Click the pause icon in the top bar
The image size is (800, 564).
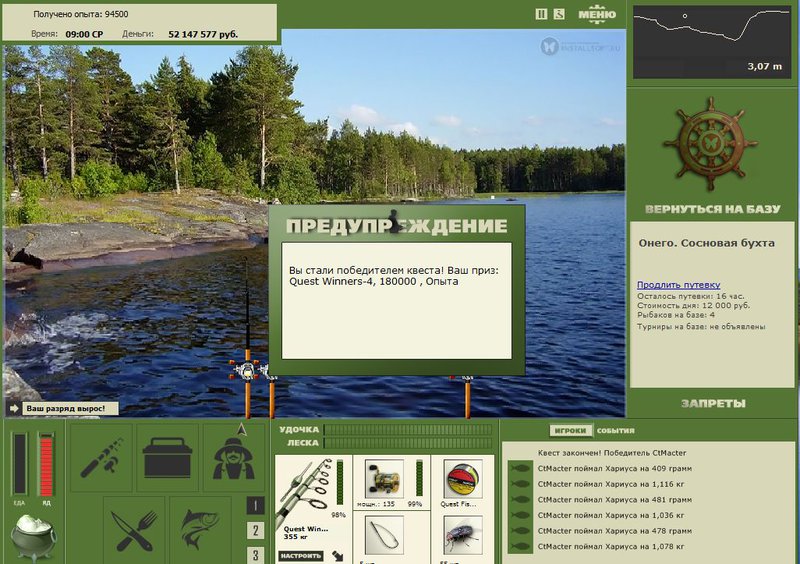coord(541,14)
